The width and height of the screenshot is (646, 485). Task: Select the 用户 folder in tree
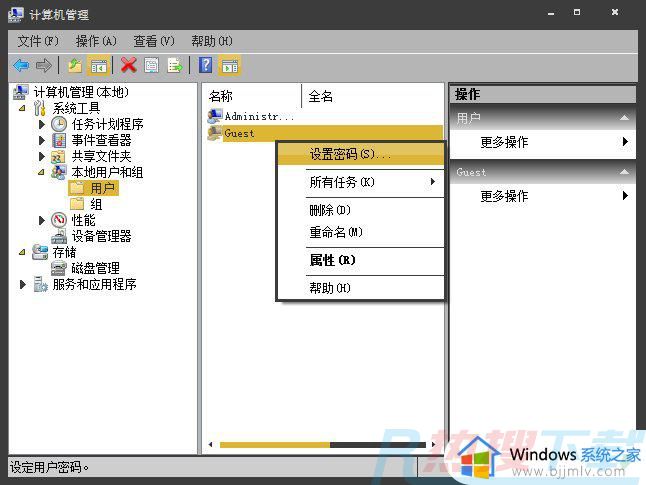pos(94,188)
